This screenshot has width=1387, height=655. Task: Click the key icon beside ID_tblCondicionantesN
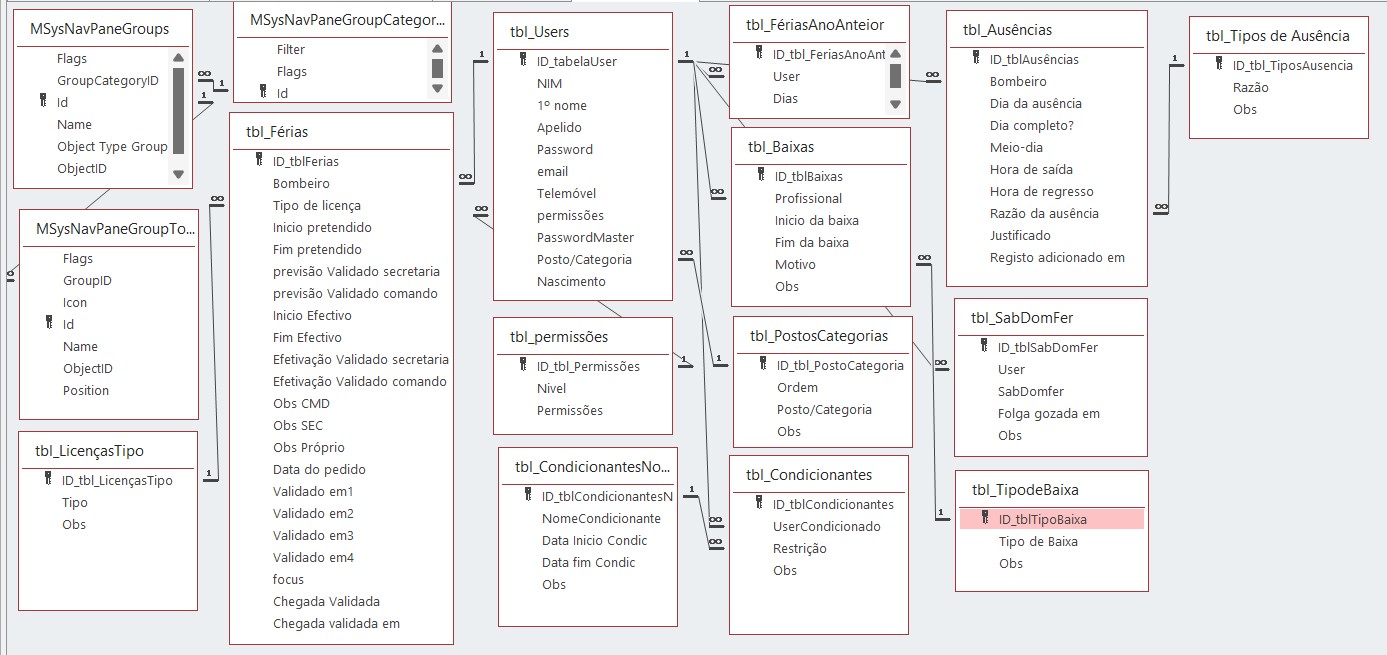point(528,495)
